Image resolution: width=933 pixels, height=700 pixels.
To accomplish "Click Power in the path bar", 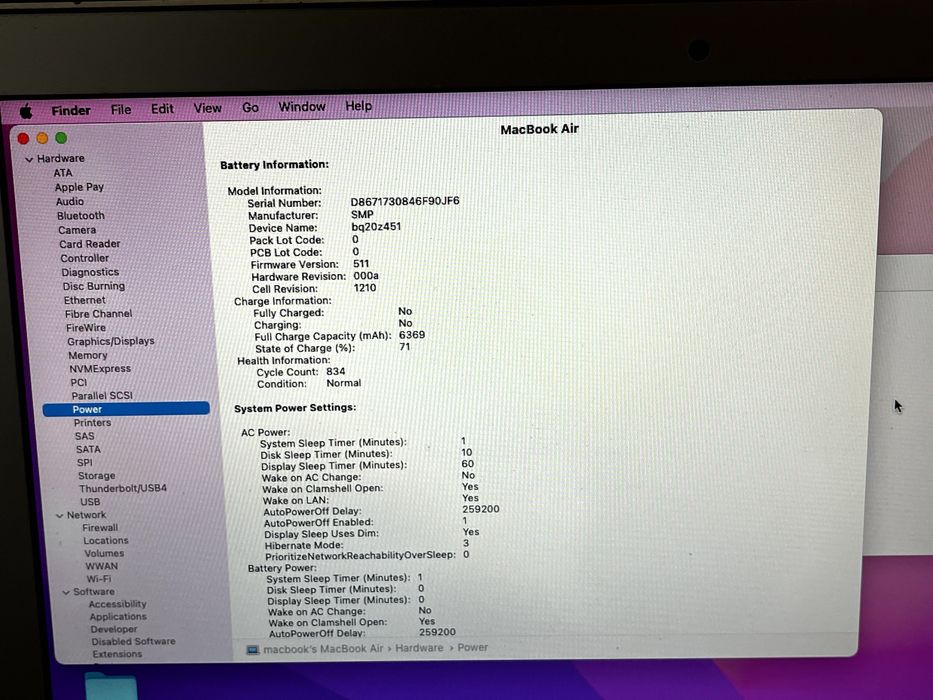I will [472, 647].
